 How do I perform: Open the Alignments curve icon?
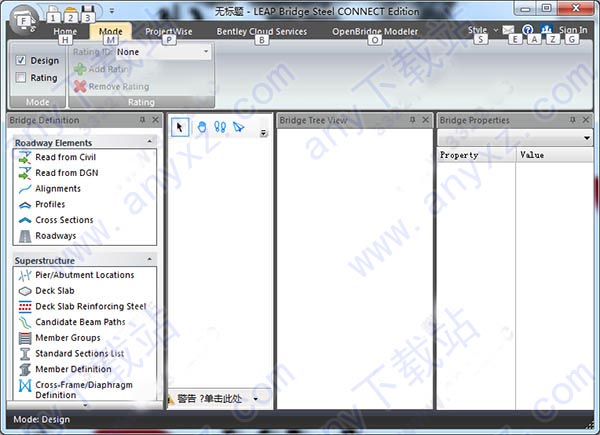pos(25,189)
